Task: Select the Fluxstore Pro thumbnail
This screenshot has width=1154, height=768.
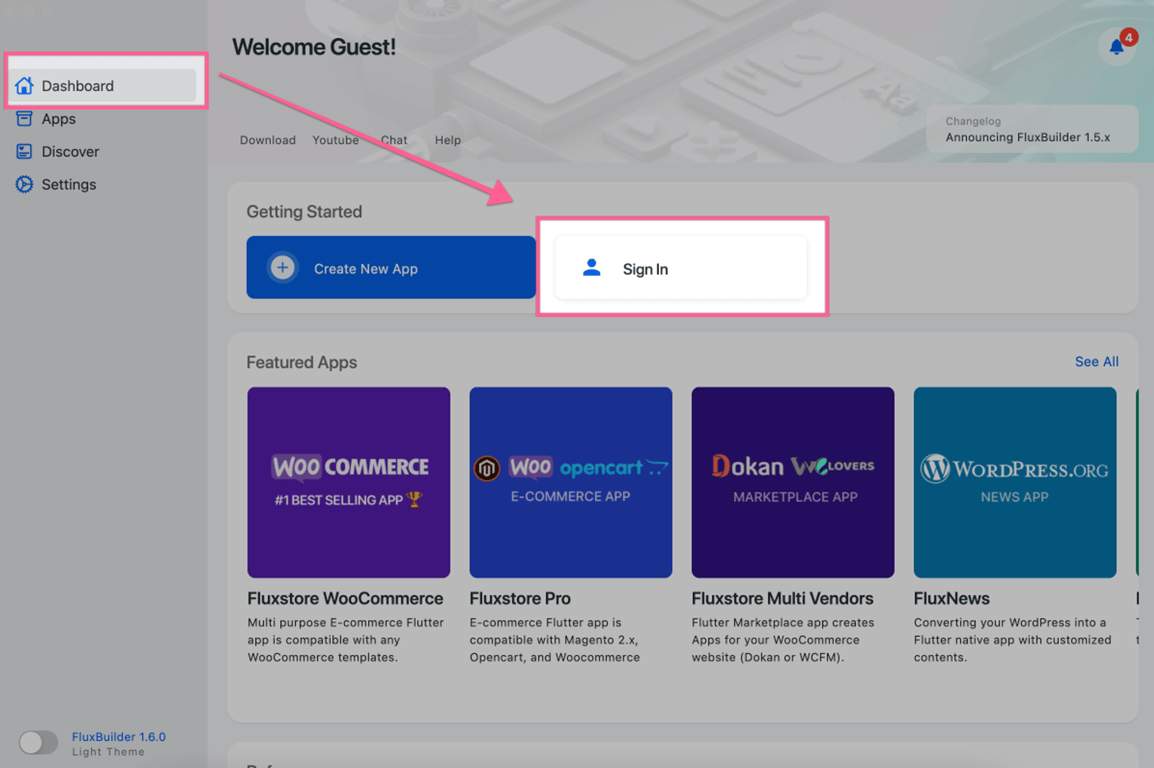Action: 571,483
